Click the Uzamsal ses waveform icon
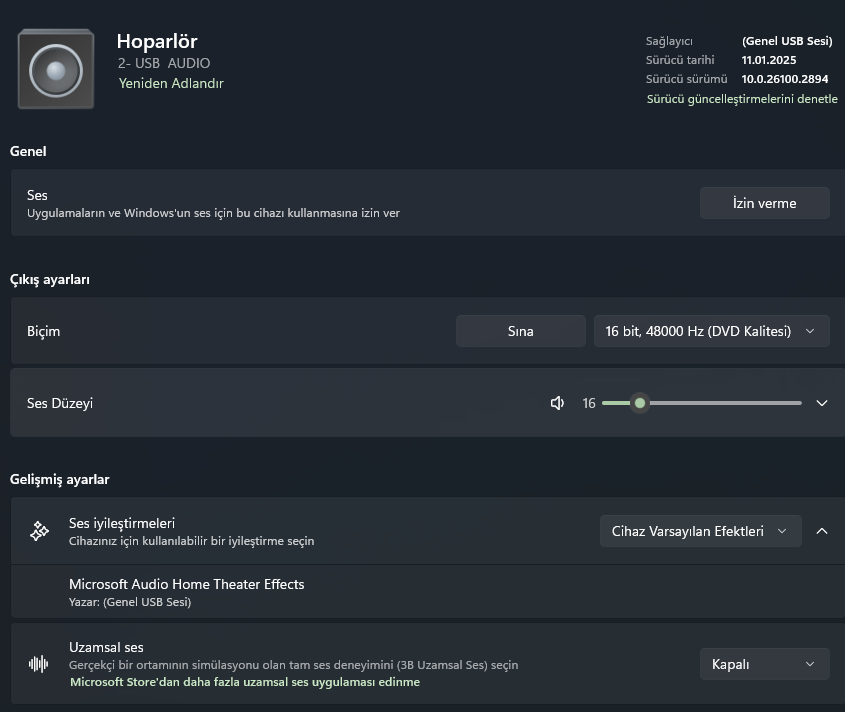The height and width of the screenshot is (712, 845). [x=39, y=664]
